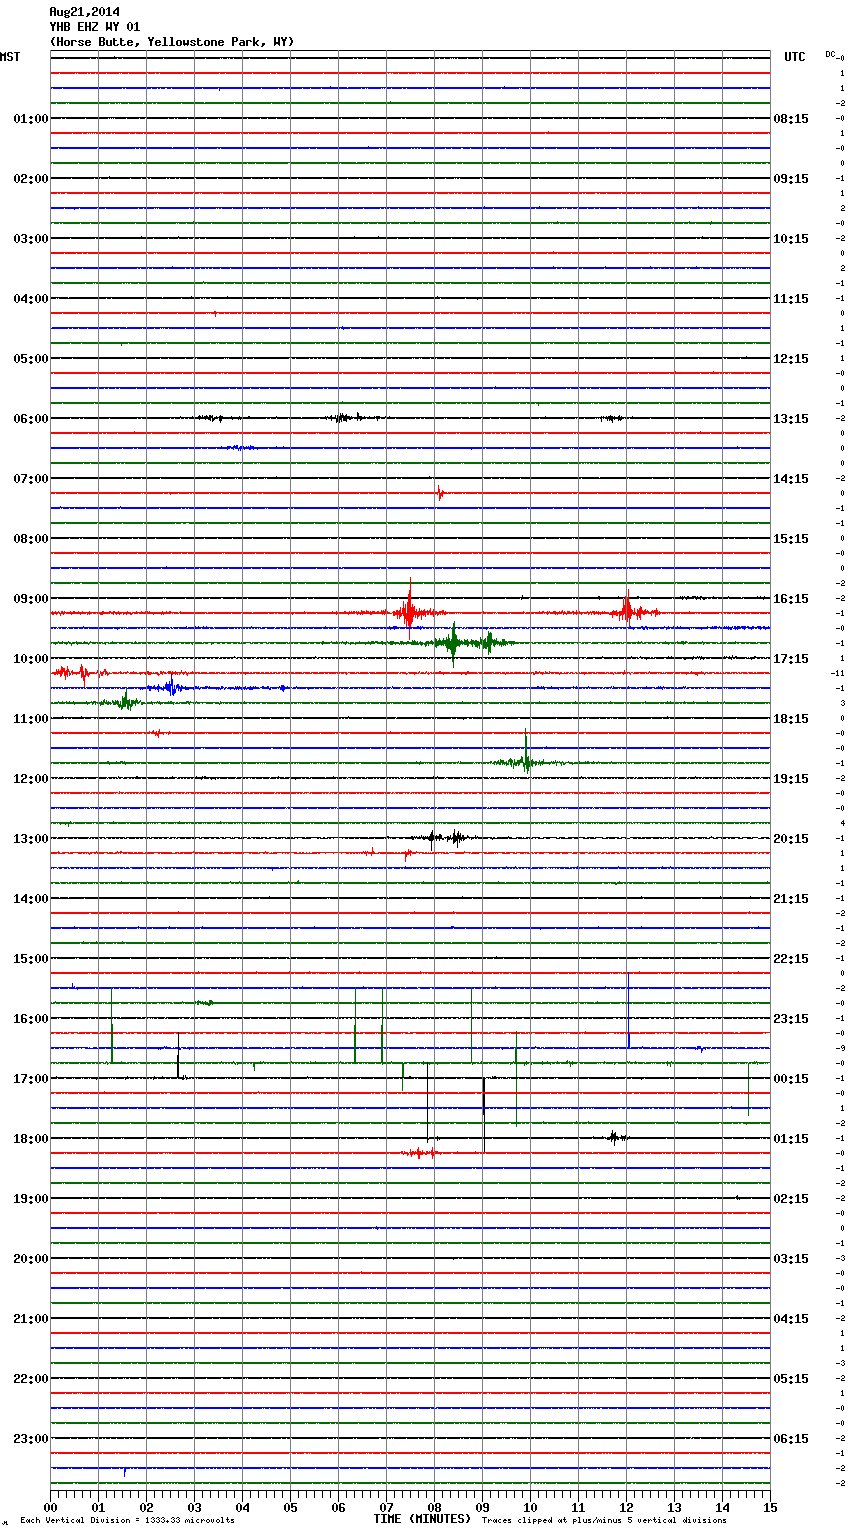Click the 13:15 UTC time label
850x1534 pixels.
coord(791,419)
